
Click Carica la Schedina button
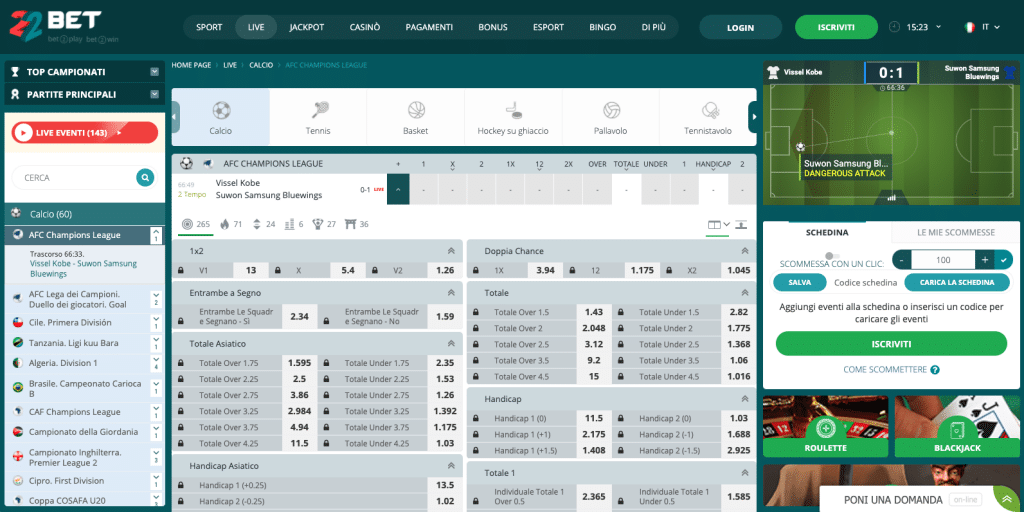pyautogui.click(x=957, y=283)
